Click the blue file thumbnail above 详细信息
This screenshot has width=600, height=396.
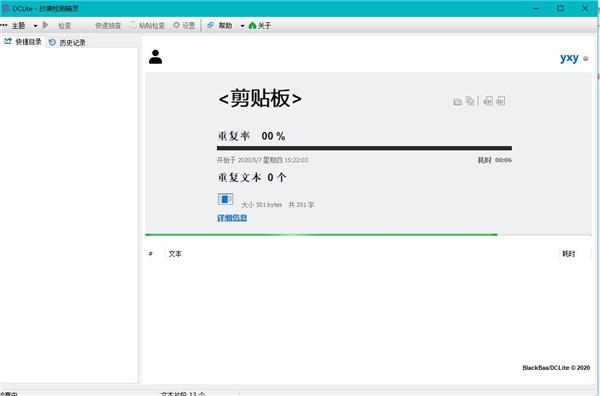pyautogui.click(x=225, y=199)
